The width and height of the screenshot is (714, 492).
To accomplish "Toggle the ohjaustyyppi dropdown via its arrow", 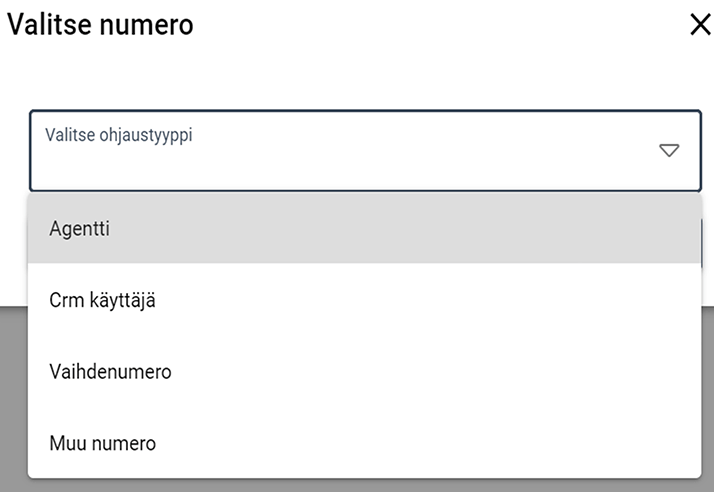I will point(669,151).
